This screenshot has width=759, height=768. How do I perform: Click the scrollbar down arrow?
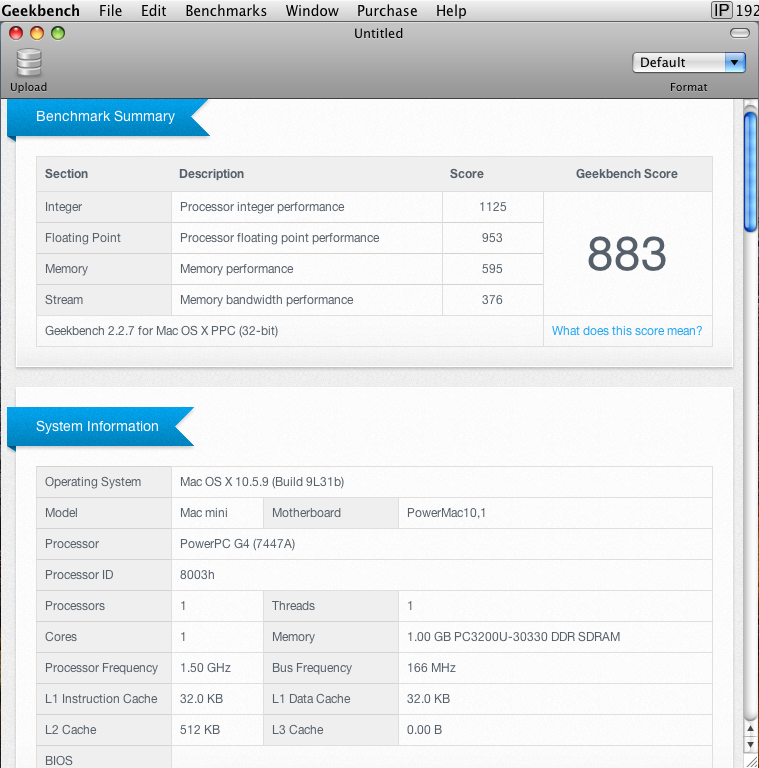(x=750, y=744)
